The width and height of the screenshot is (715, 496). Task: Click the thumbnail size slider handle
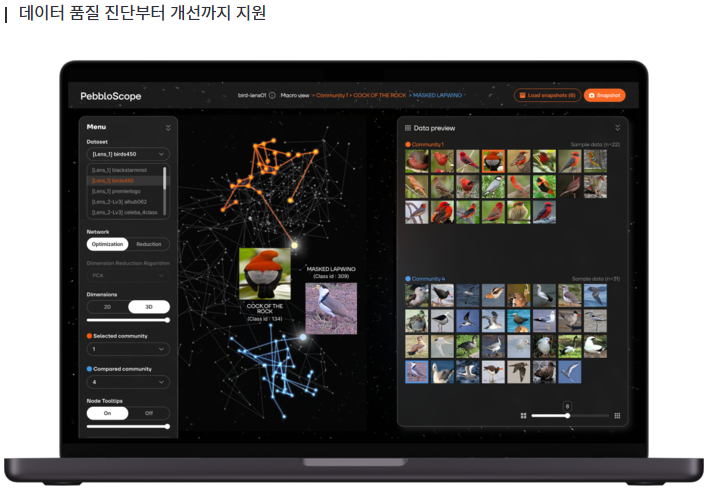567,415
